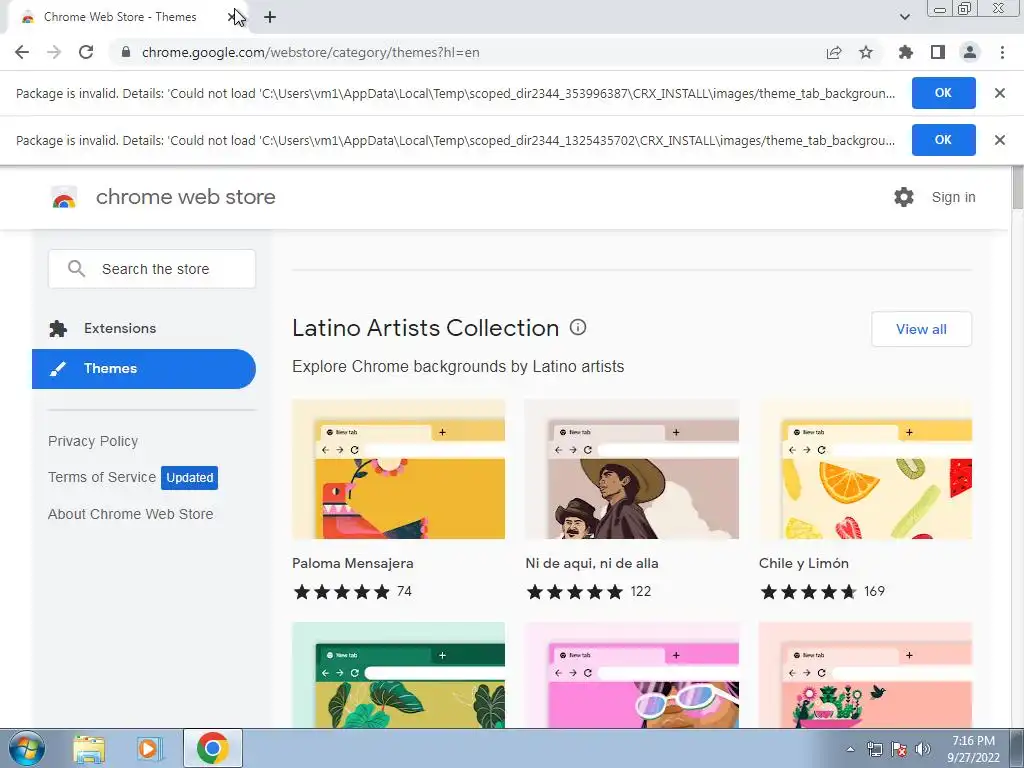Show hidden system tray icons
1024x768 pixels.
[850, 749]
